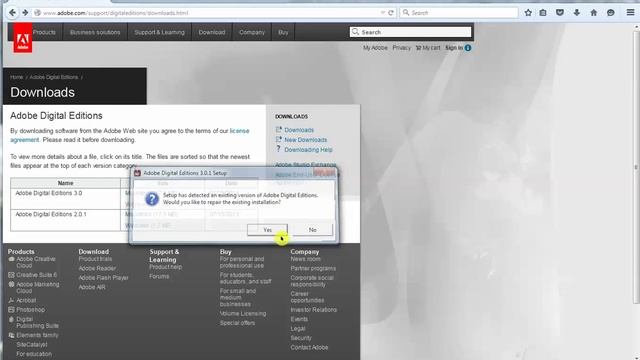This screenshot has height=360, width=640.
Task: Open Adobe Reader footer link
Action: click(97, 268)
